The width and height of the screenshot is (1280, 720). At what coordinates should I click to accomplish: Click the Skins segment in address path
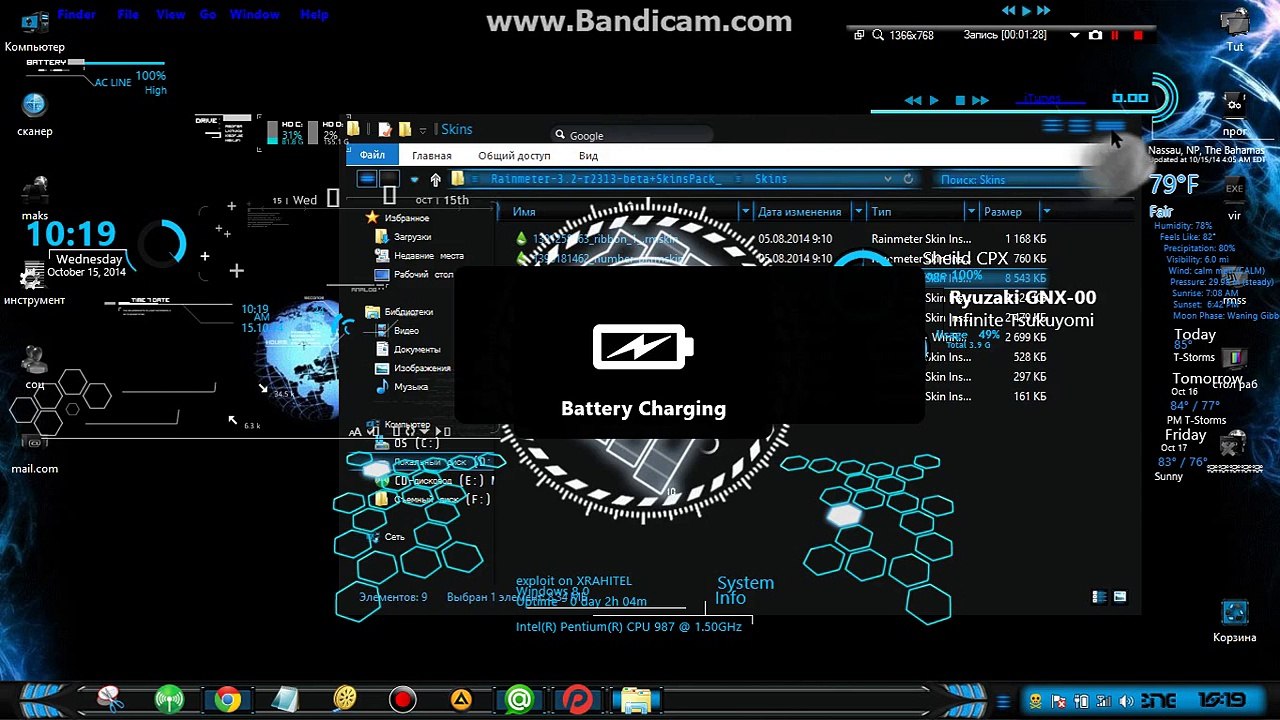(771, 179)
